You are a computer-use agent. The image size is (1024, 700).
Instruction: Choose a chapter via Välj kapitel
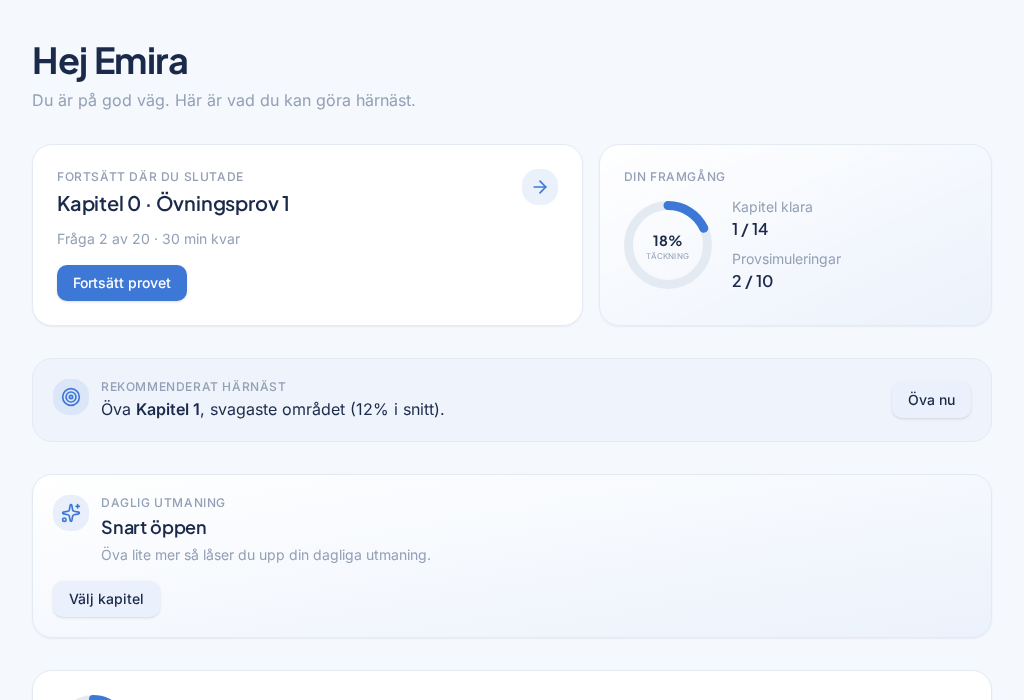point(106,599)
